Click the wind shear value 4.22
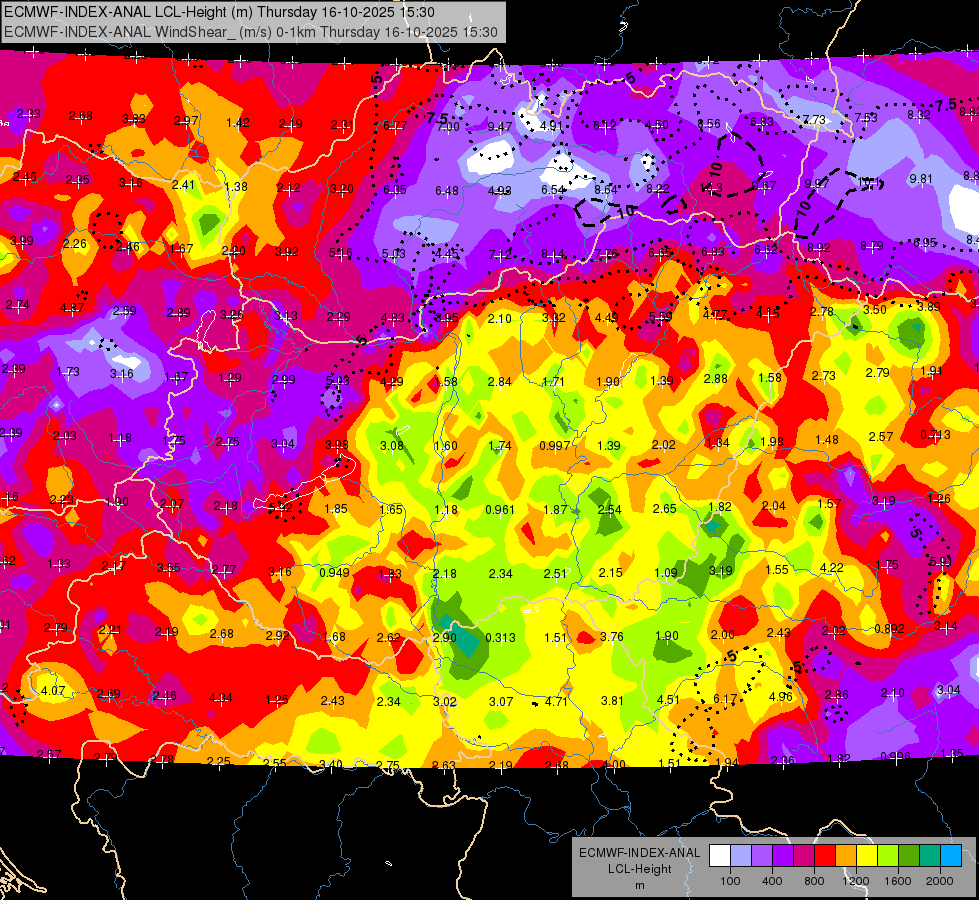Screen dimensions: 979x900 [x=831, y=568]
